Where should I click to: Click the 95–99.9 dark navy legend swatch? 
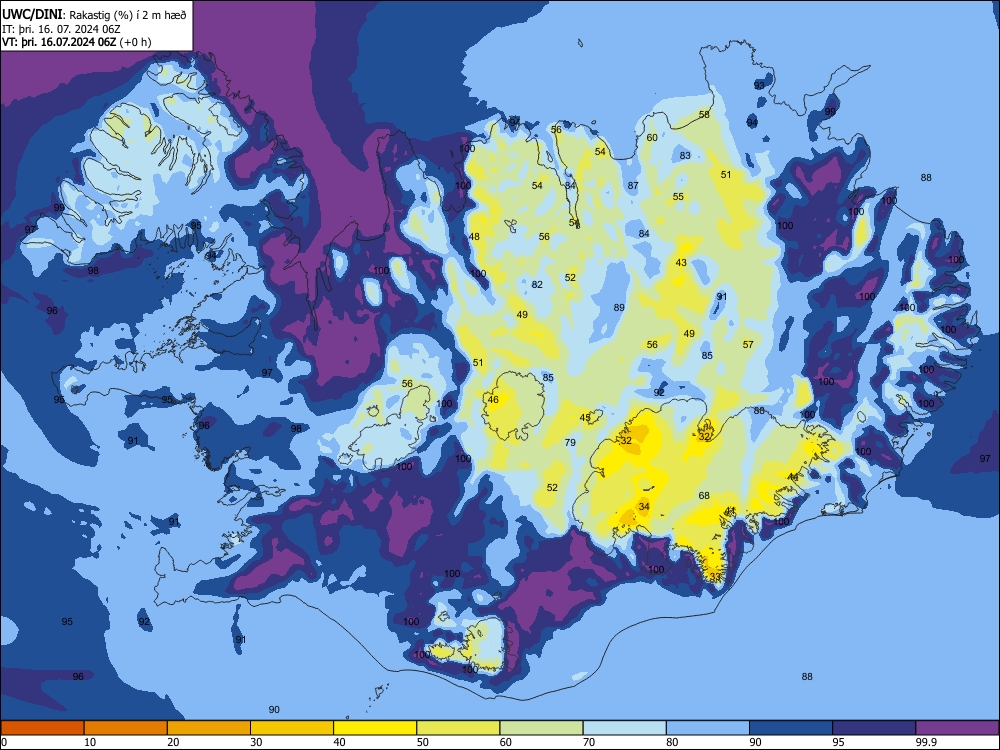[x=874, y=728]
